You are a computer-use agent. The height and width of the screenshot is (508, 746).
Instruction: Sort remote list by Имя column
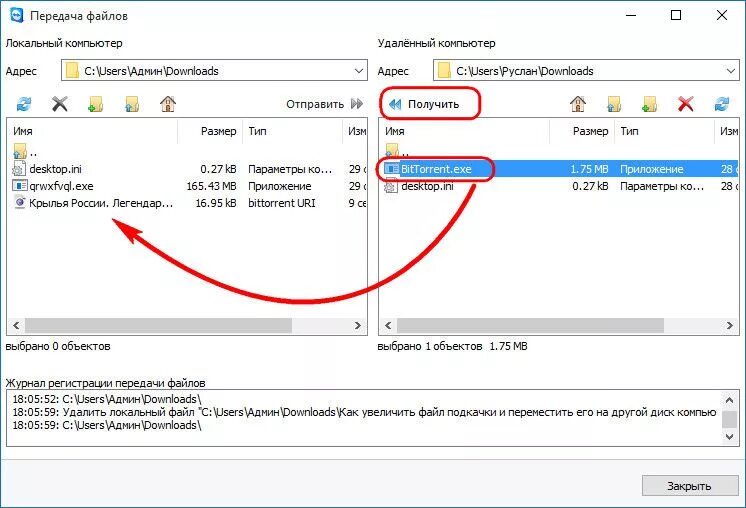click(x=464, y=131)
